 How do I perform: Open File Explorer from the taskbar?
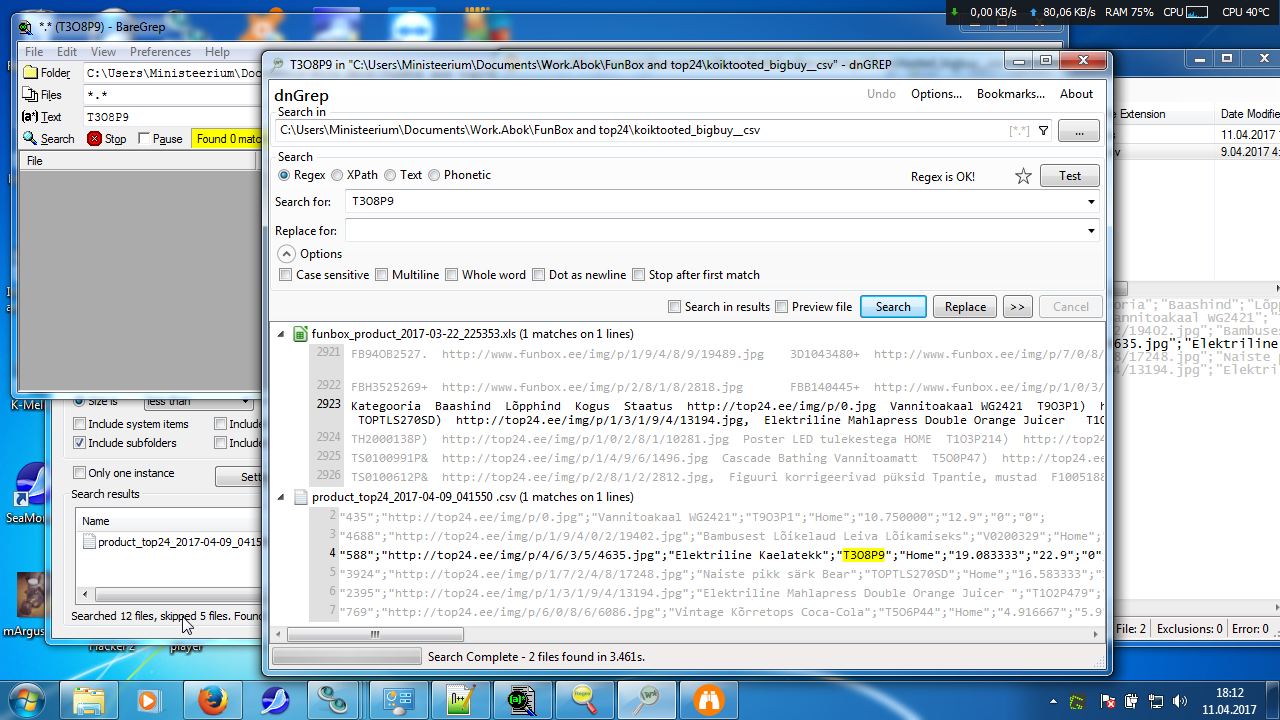(89, 699)
